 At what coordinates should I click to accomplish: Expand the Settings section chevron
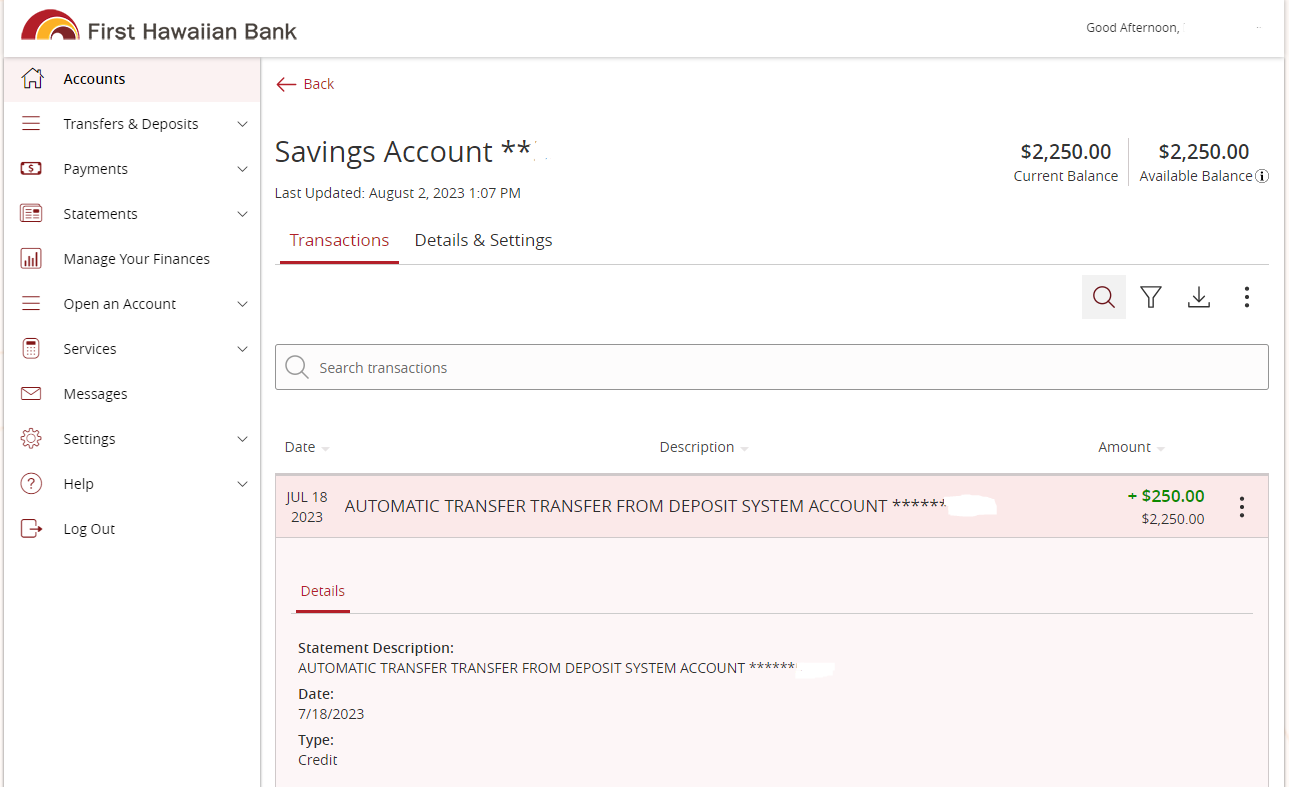(241, 438)
